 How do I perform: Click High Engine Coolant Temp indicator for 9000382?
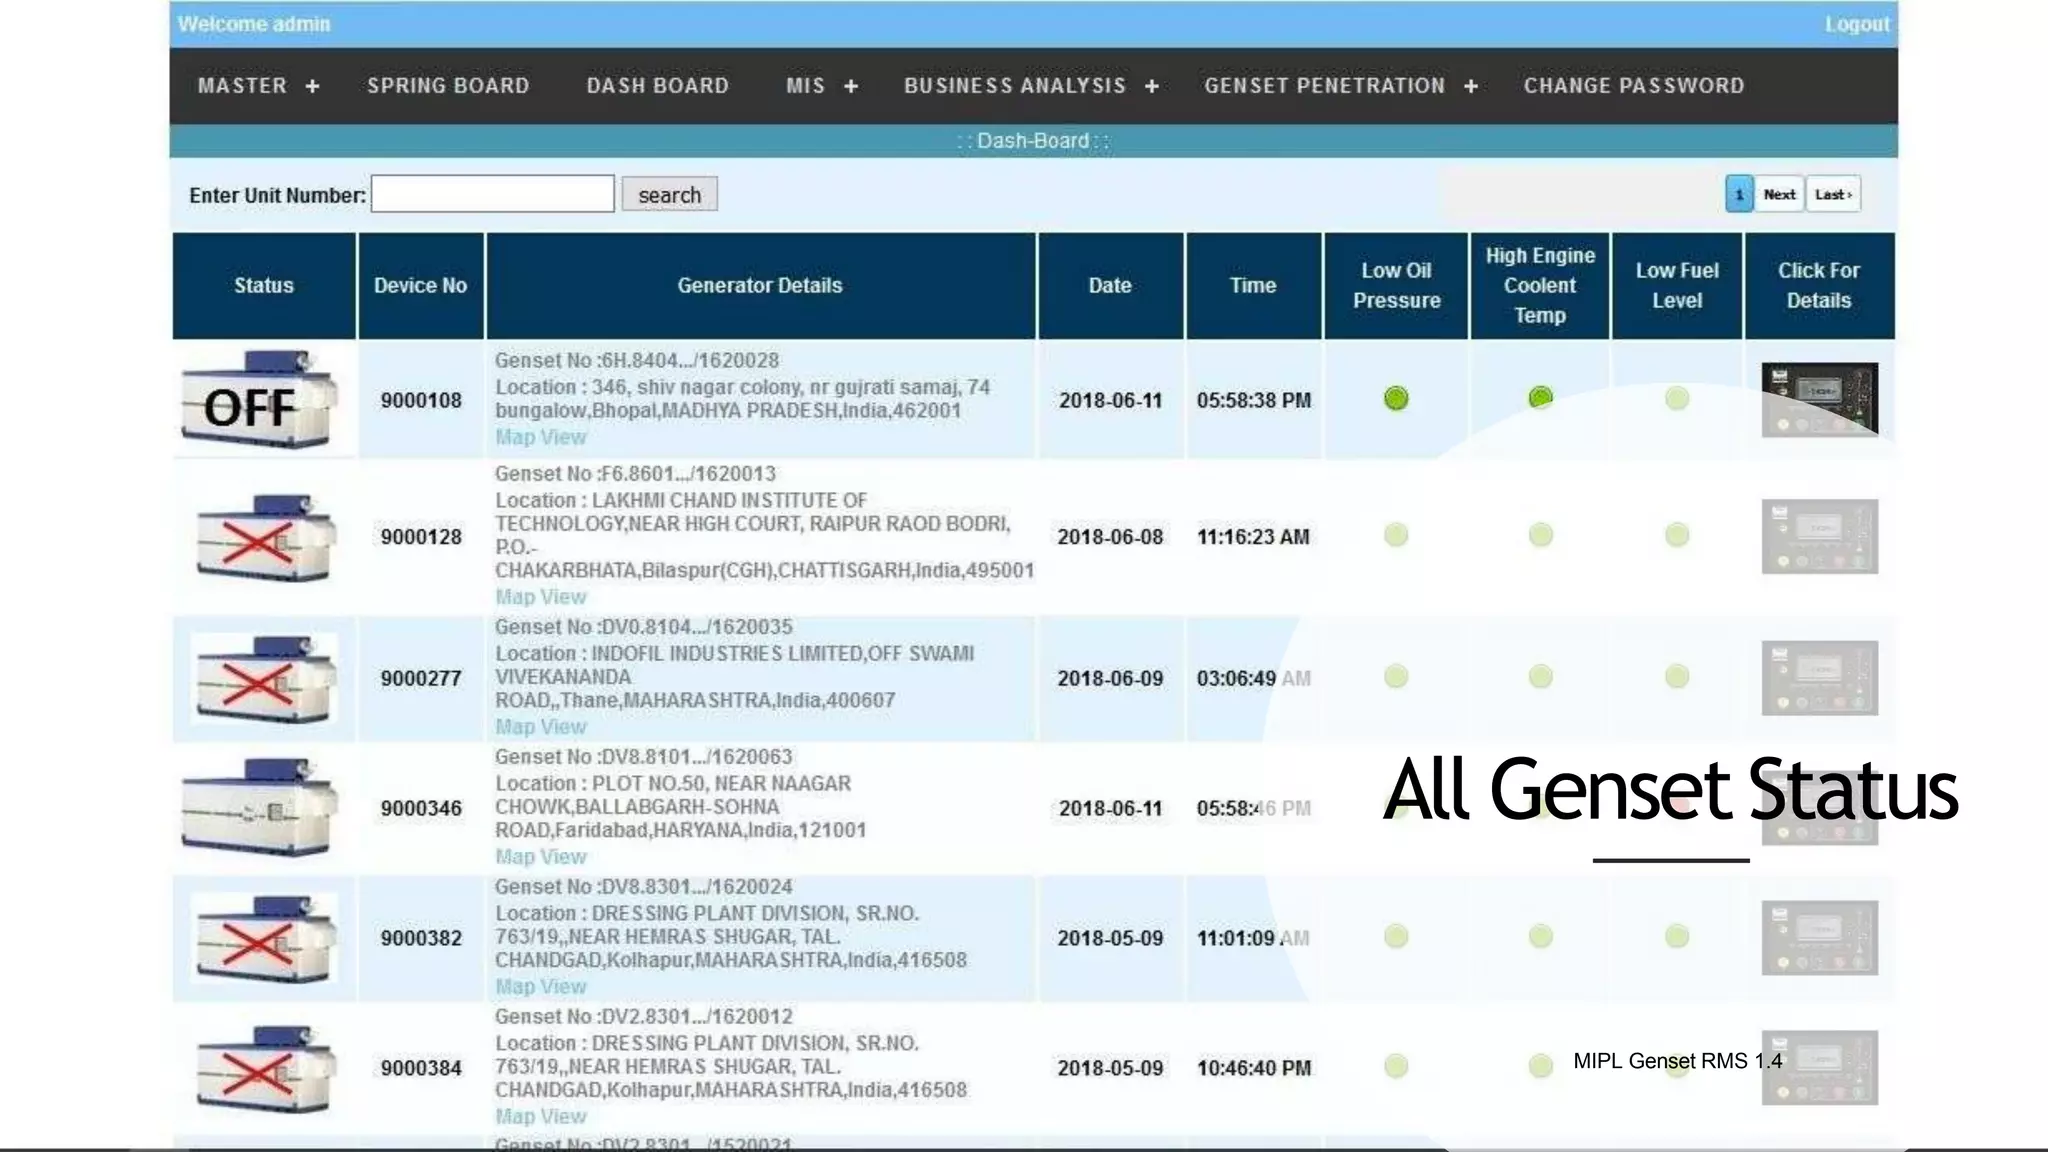click(1540, 937)
